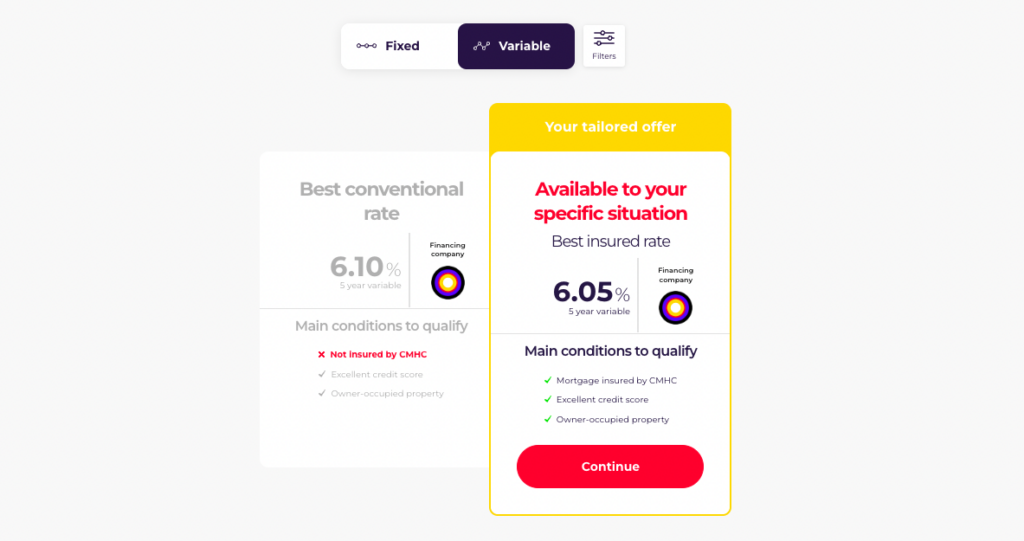The height and width of the screenshot is (541, 1024).
Task: Click green checkmark beside Mortgage insured by CMHC
Action: [x=547, y=381]
